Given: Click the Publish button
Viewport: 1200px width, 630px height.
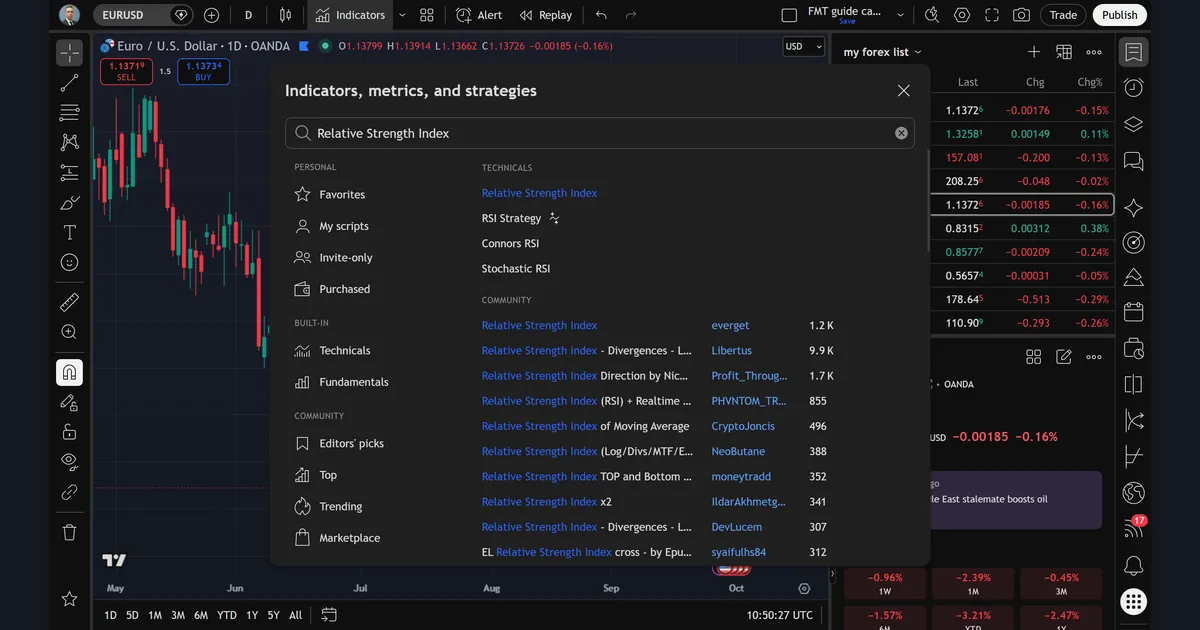Looking at the screenshot, I should pos(1120,15).
